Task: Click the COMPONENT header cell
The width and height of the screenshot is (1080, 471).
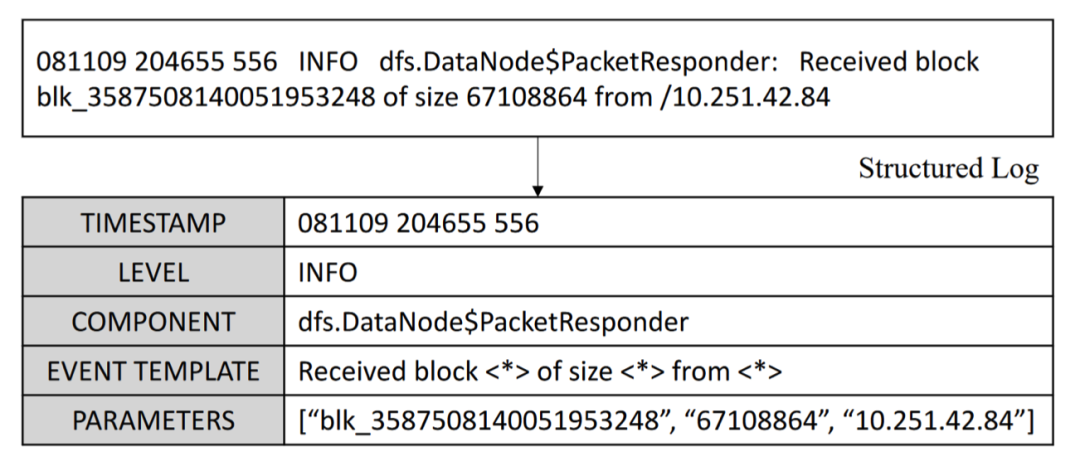Action: pyautogui.click(x=153, y=322)
